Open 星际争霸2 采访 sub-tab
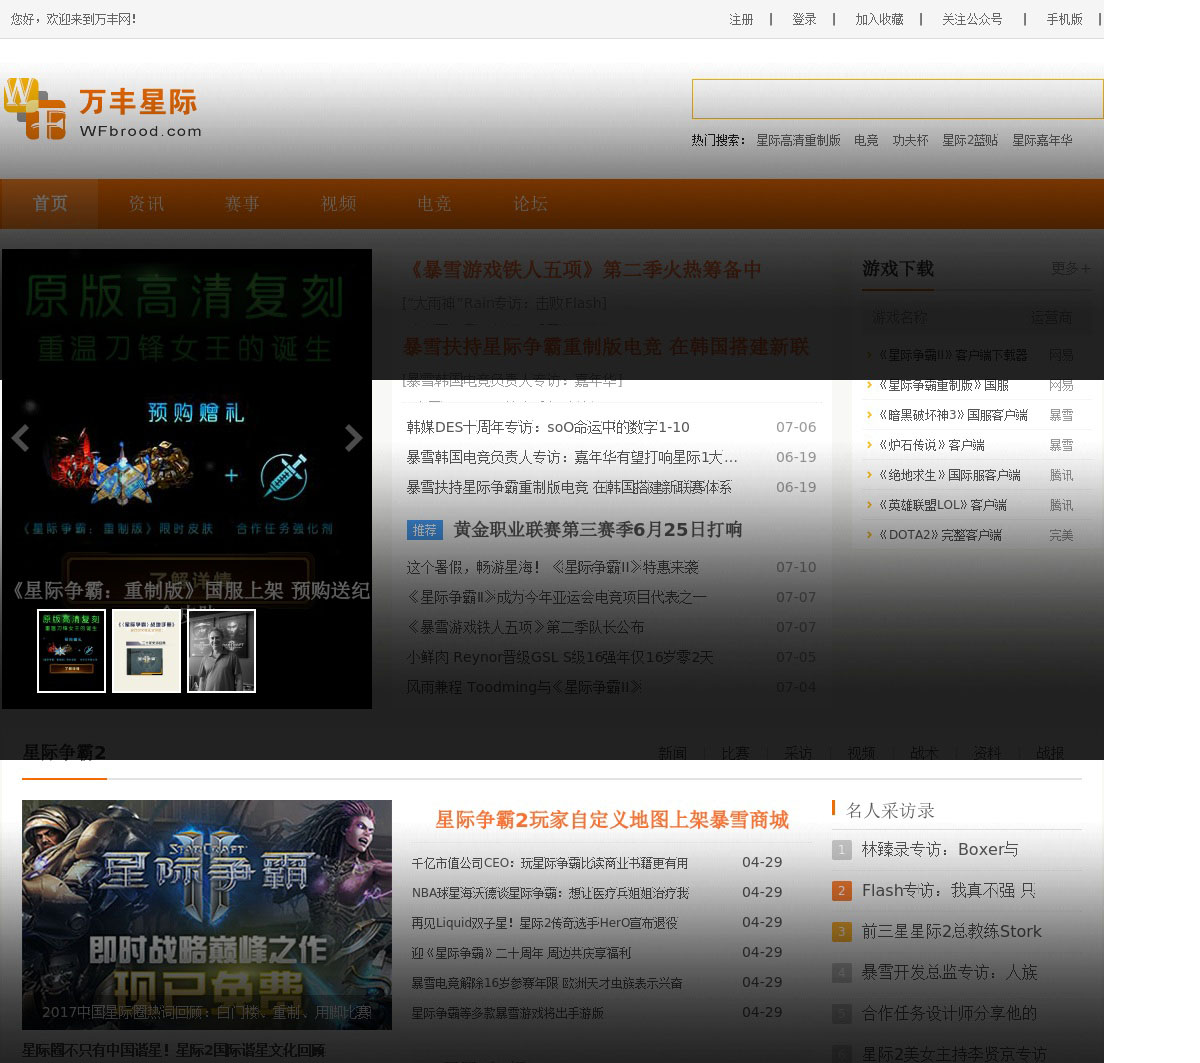This screenshot has width=1200, height=1063. click(x=798, y=753)
